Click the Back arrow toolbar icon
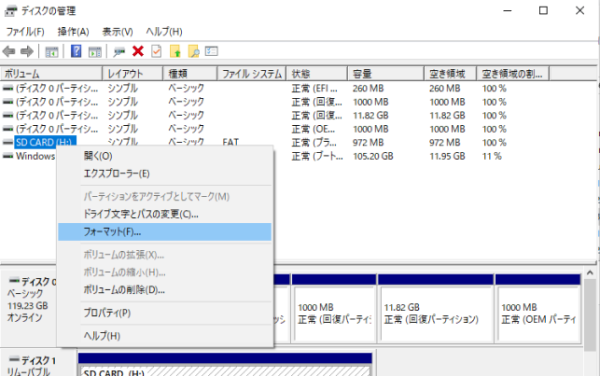Image resolution: width=600 pixels, height=377 pixels. (9, 51)
